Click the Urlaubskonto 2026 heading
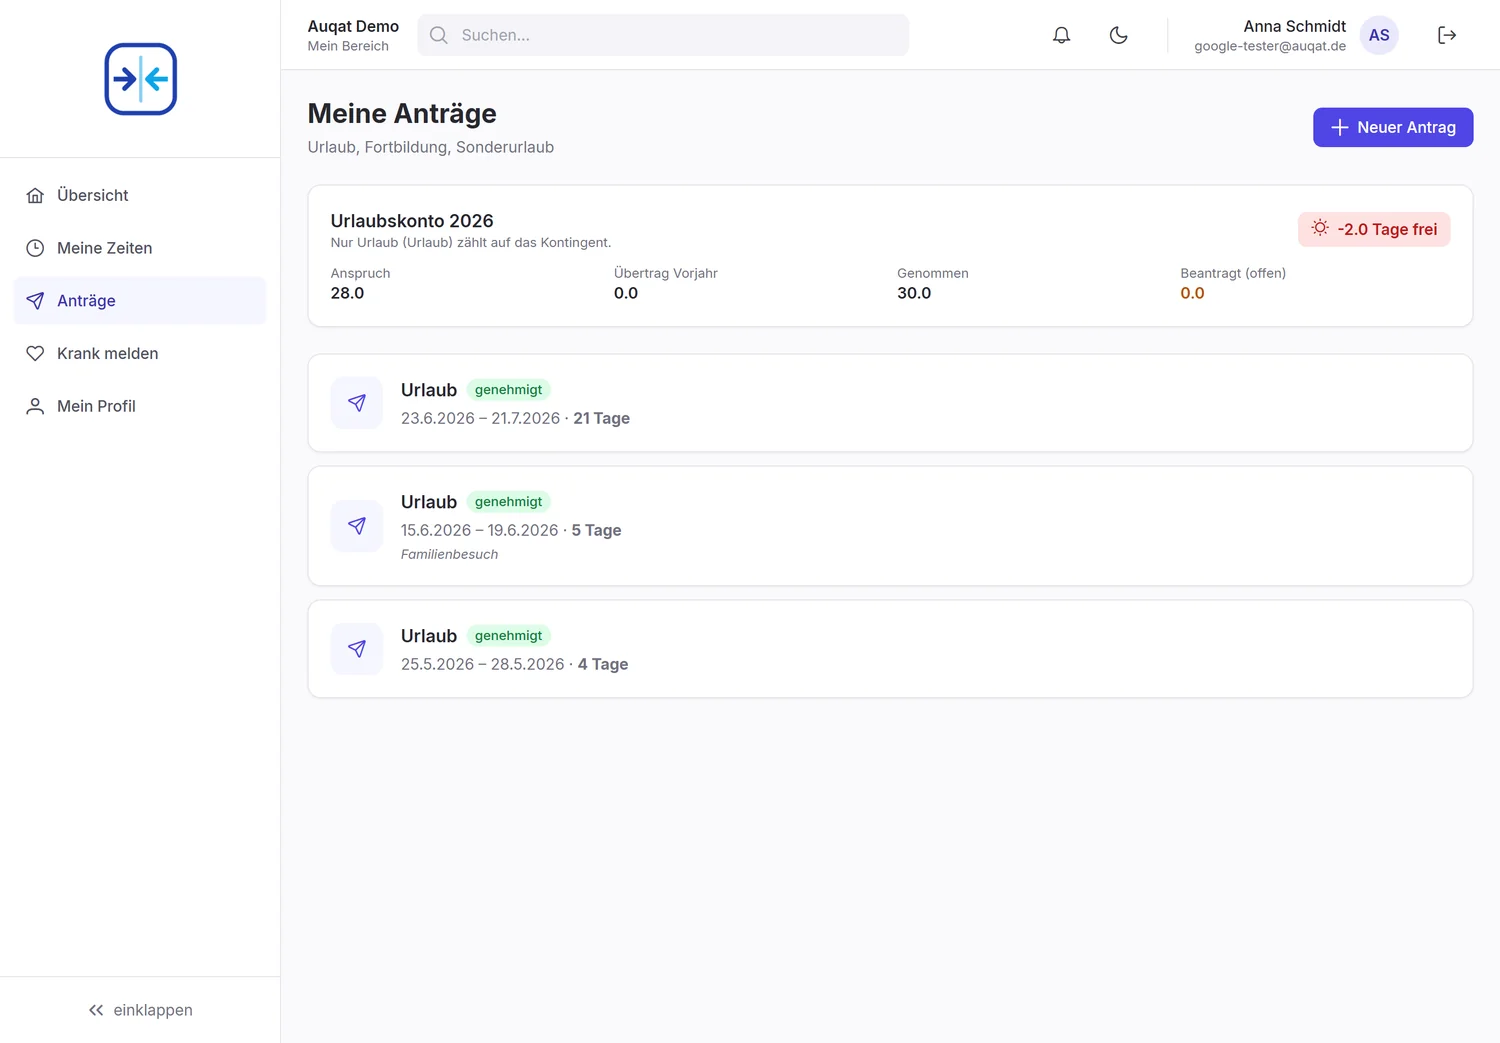The image size is (1500, 1043). point(412,221)
